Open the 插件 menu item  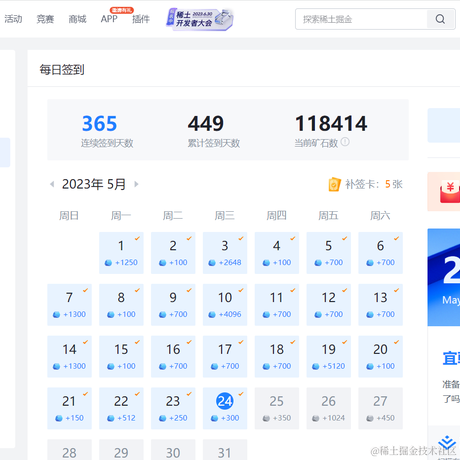(x=141, y=19)
